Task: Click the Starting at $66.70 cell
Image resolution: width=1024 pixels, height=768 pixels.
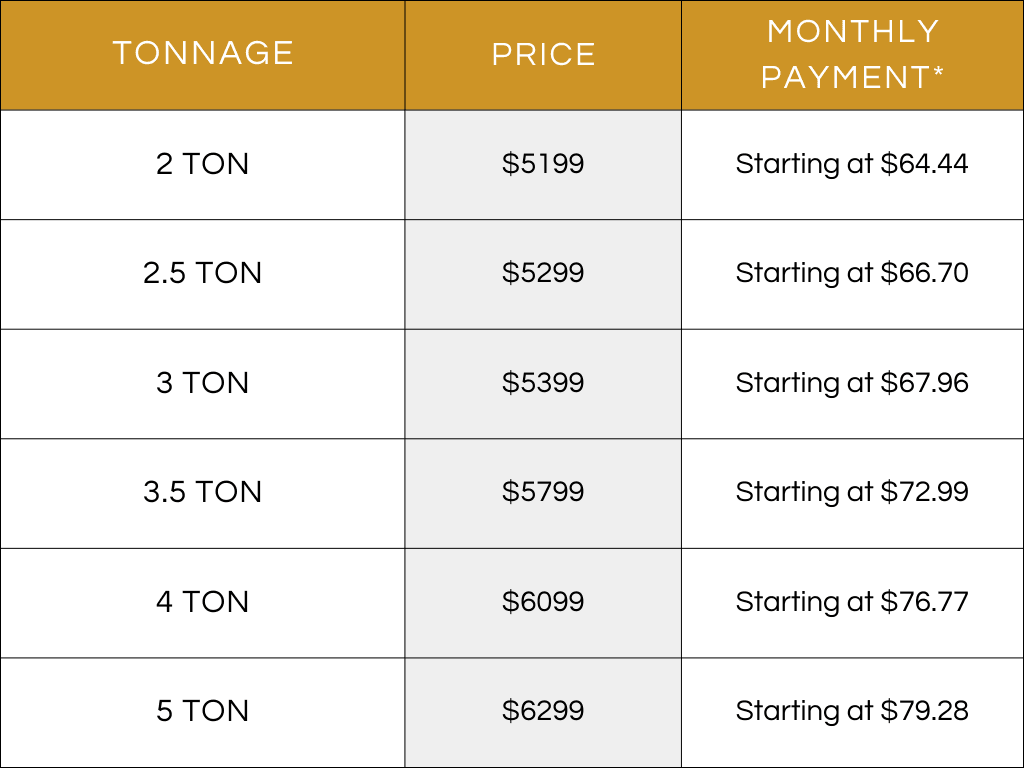Action: point(852,273)
